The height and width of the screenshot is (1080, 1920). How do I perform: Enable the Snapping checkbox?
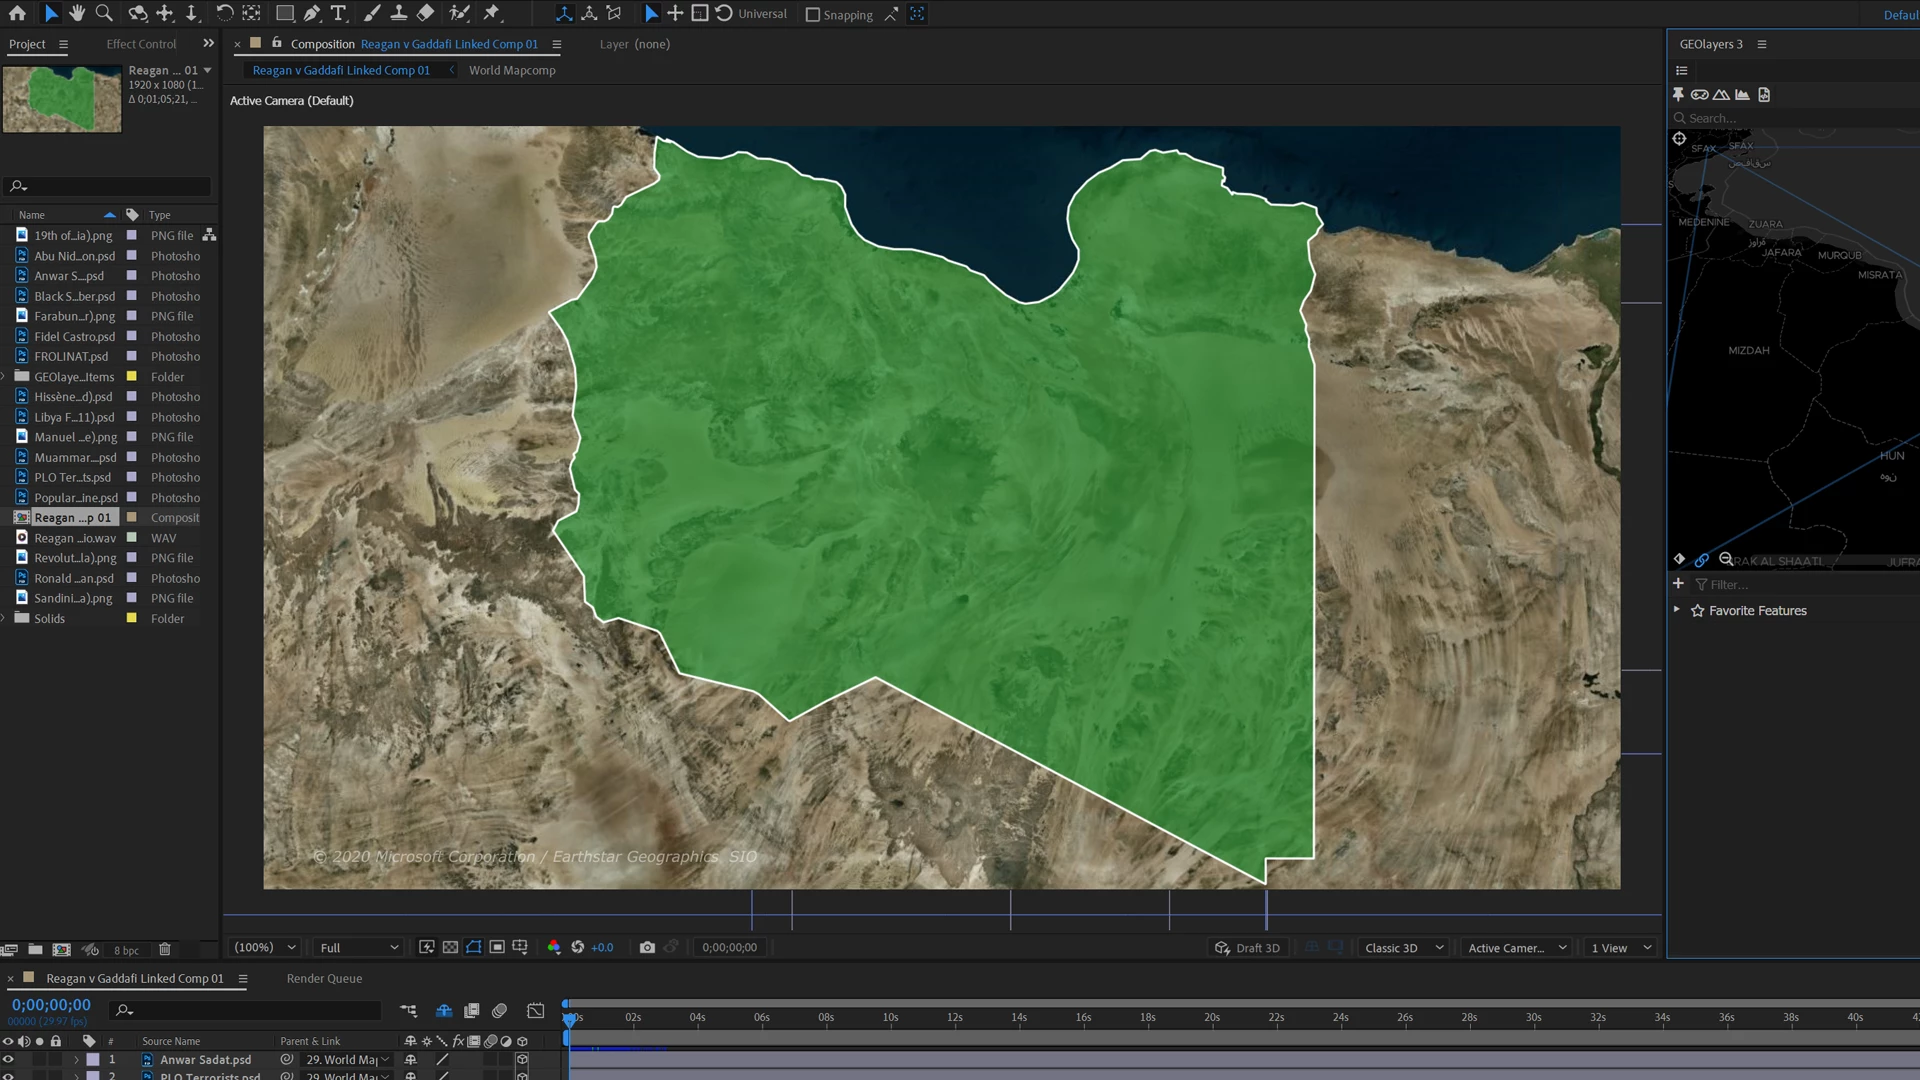[812, 15]
